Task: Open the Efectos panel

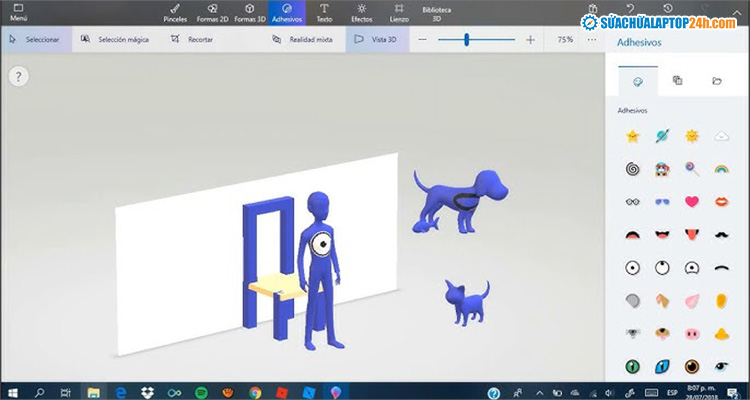Action: pos(361,11)
